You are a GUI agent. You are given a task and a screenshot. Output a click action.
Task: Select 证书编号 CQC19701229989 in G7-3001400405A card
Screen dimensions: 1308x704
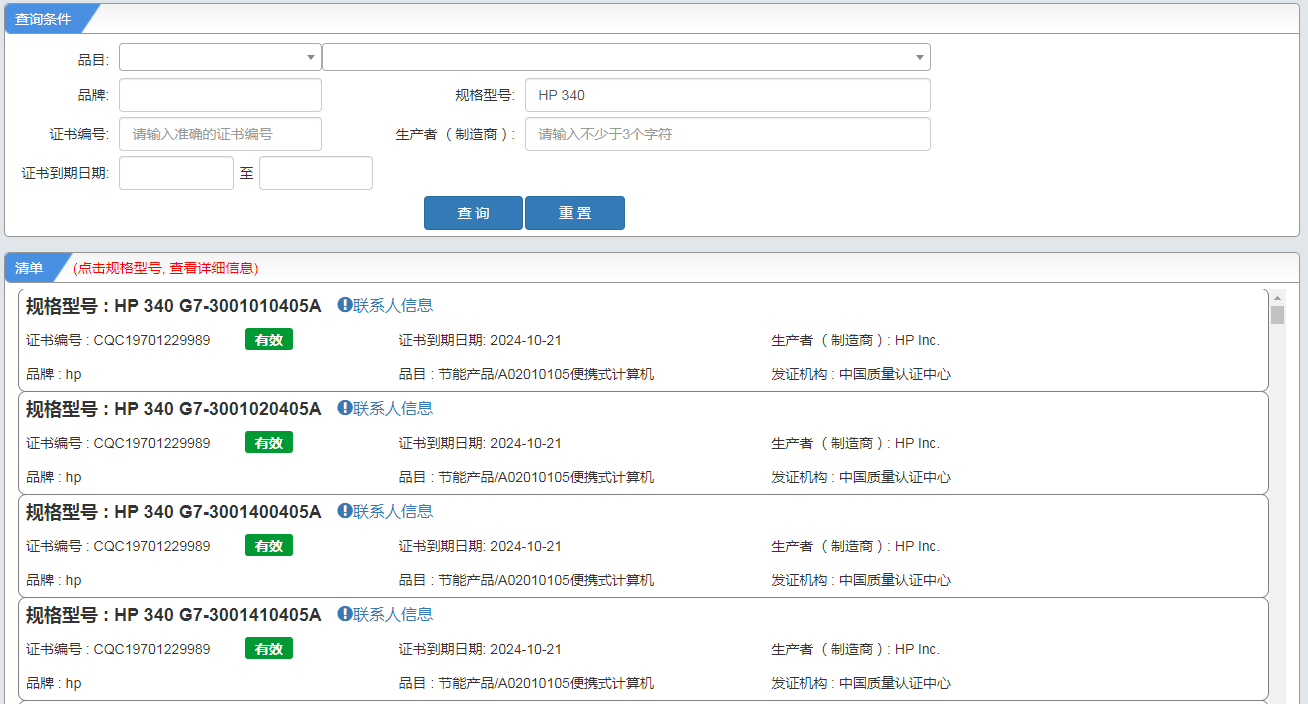(118, 546)
